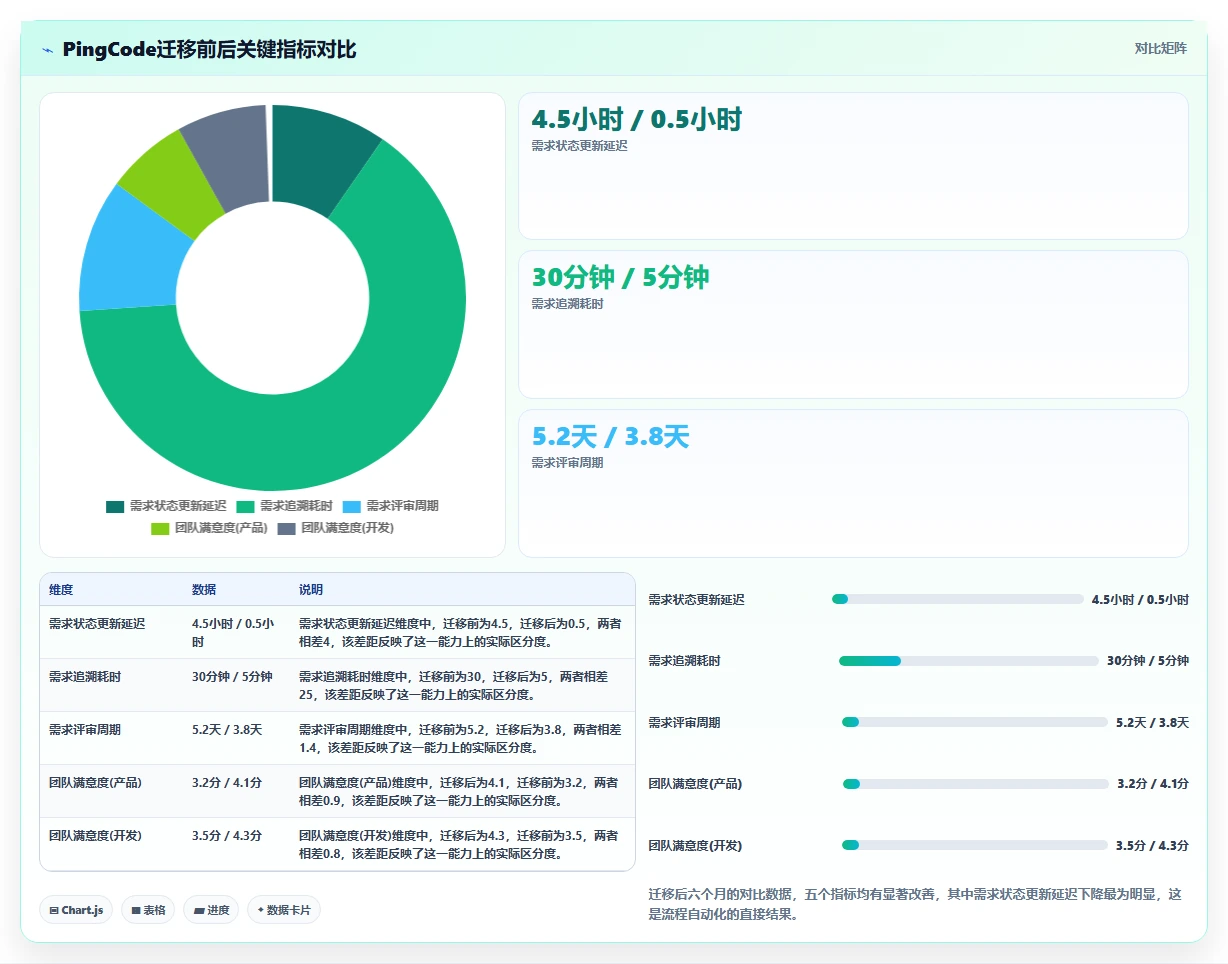
Task: Click the 维度 column header
Action: click(x=61, y=590)
